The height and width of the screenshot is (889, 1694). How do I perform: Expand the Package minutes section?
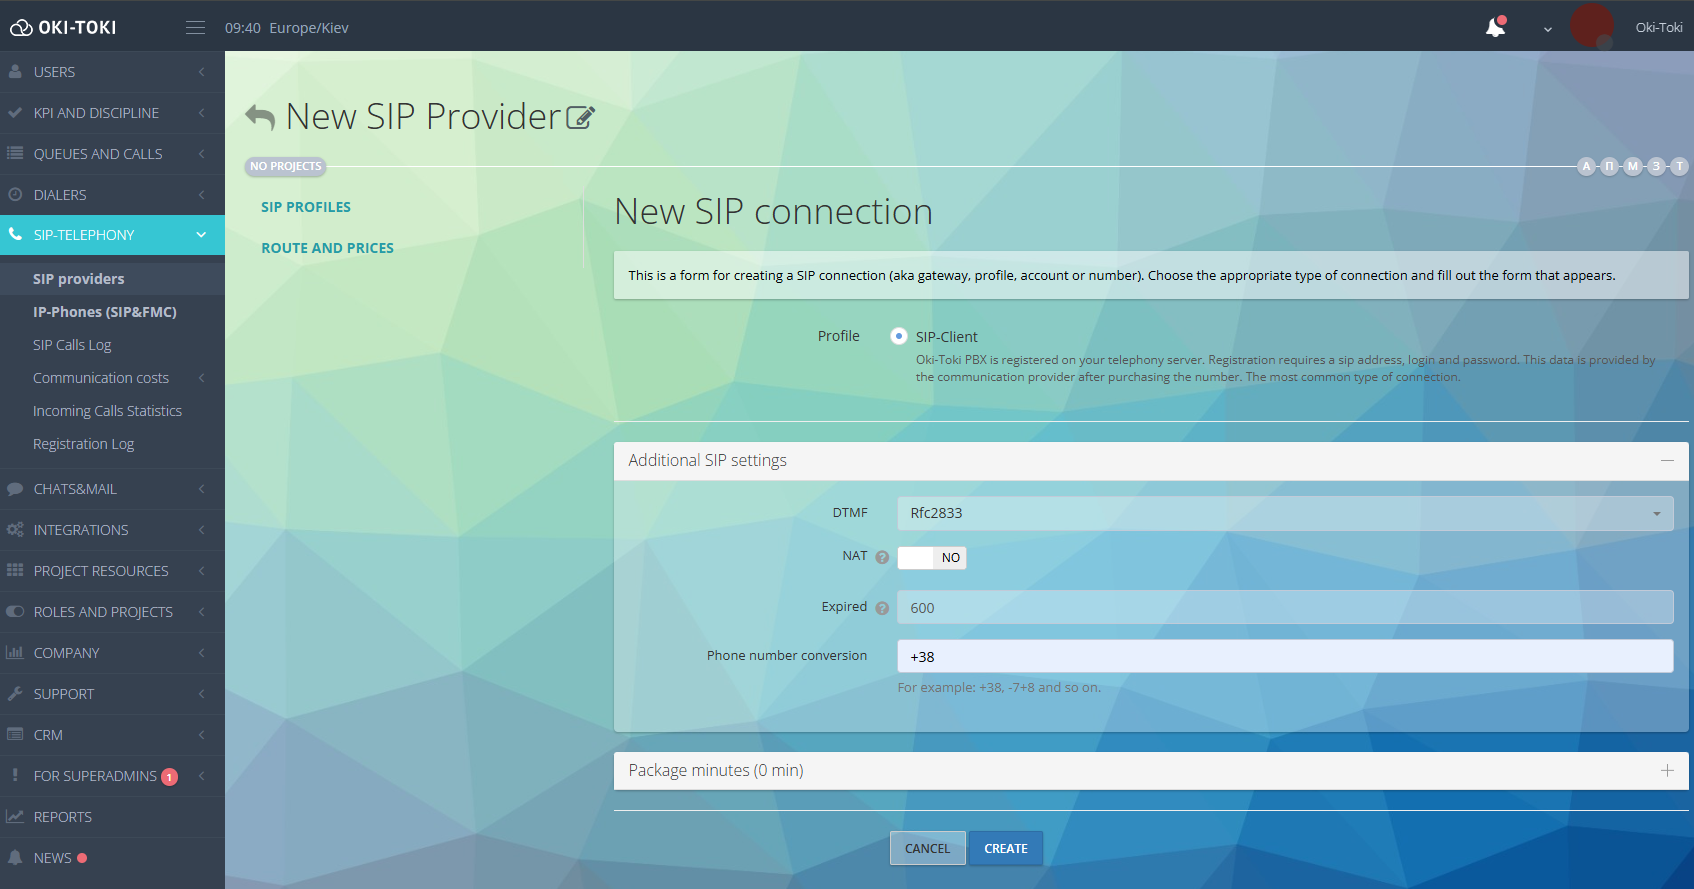(1666, 770)
